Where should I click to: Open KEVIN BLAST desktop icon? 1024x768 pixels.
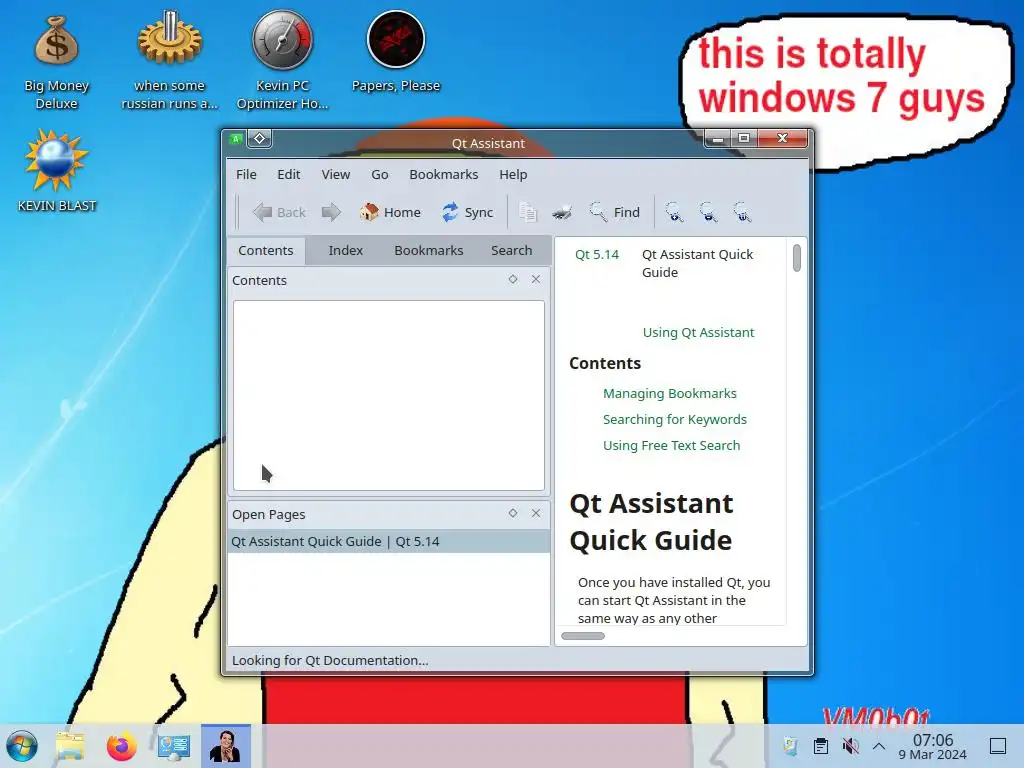[57, 171]
